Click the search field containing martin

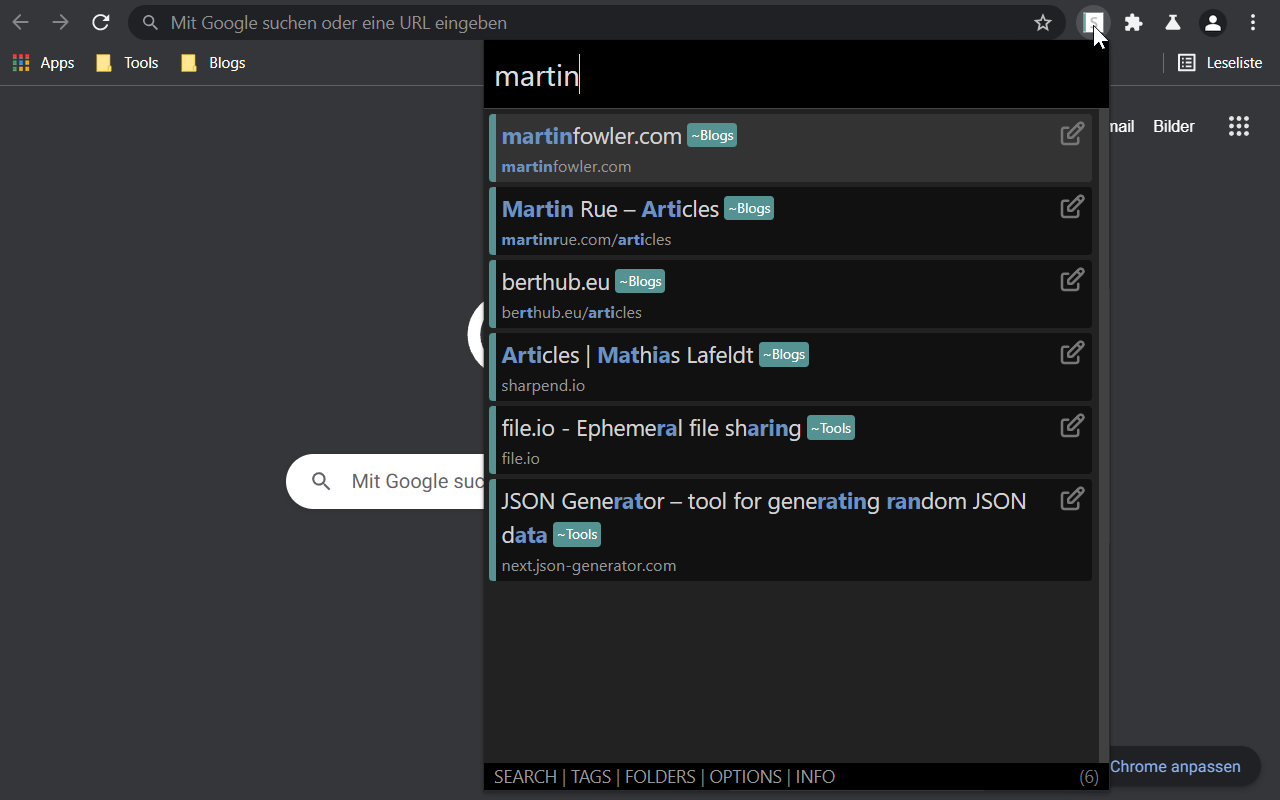(795, 76)
